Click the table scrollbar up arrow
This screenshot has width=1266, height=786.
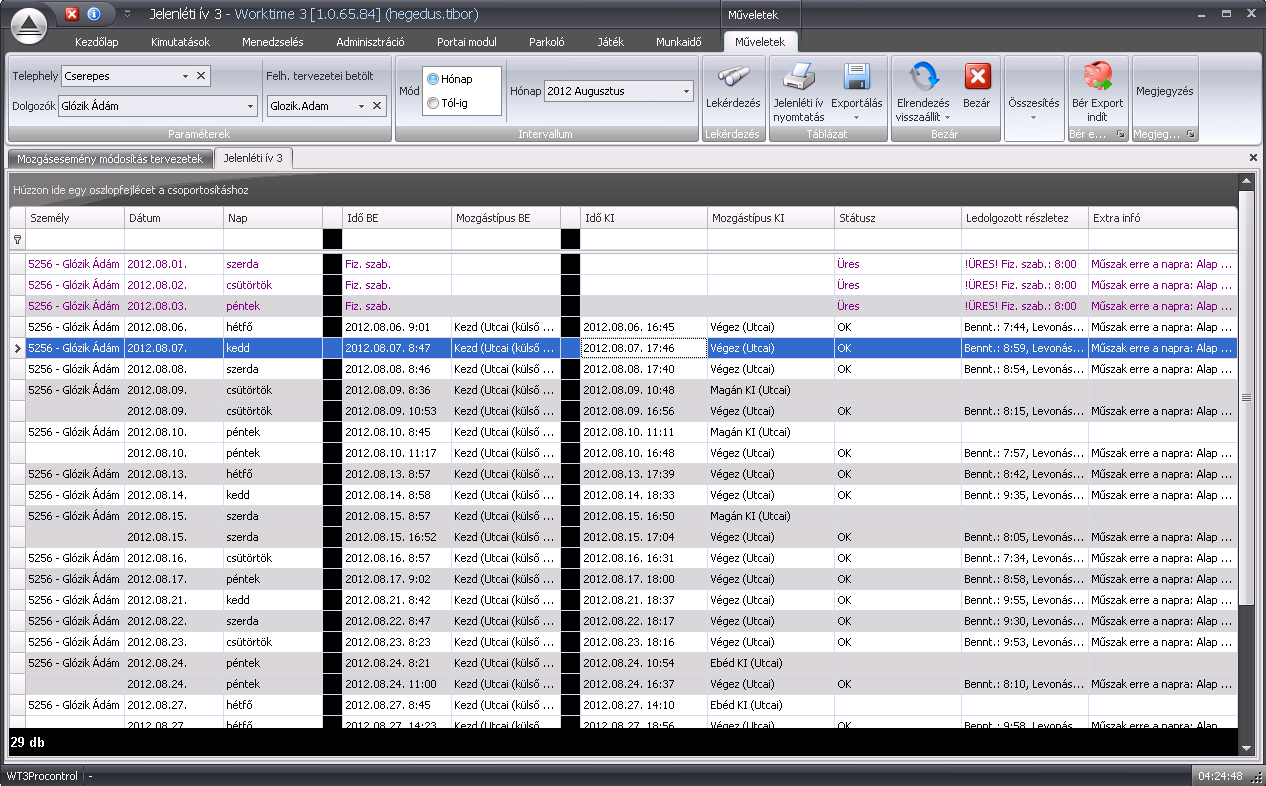coord(1246,182)
